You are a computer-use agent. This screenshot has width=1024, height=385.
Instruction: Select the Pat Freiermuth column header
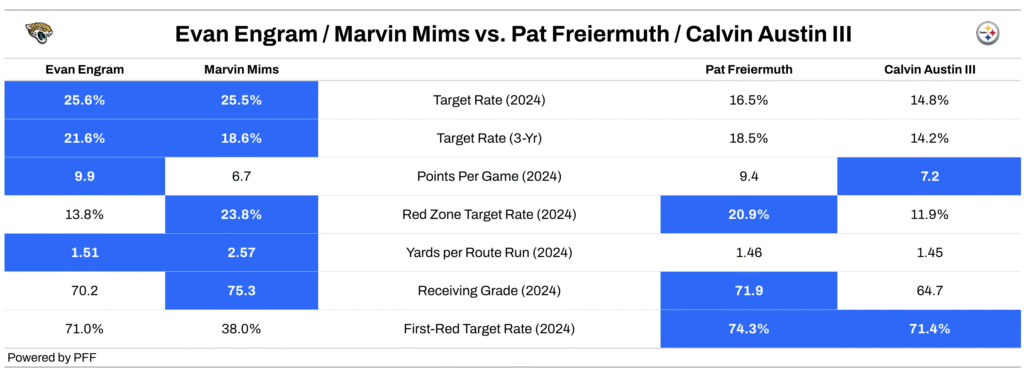(x=748, y=70)
